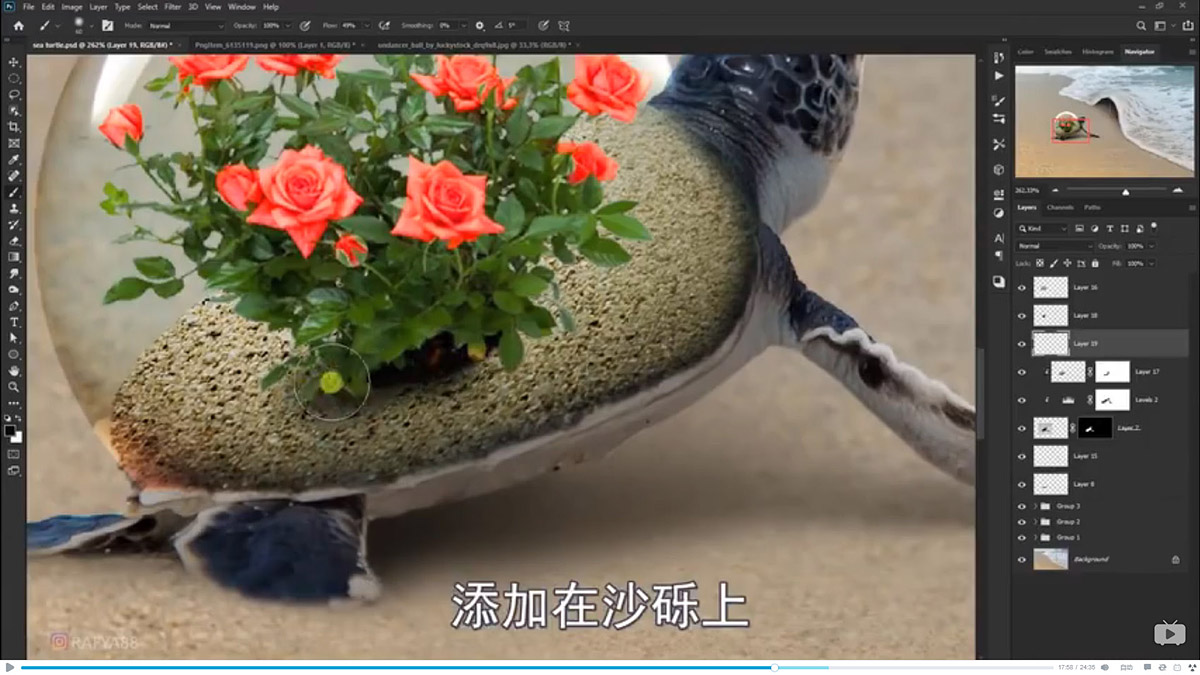Select the Pngitem_6435119.png document tab

pos(280,44)
